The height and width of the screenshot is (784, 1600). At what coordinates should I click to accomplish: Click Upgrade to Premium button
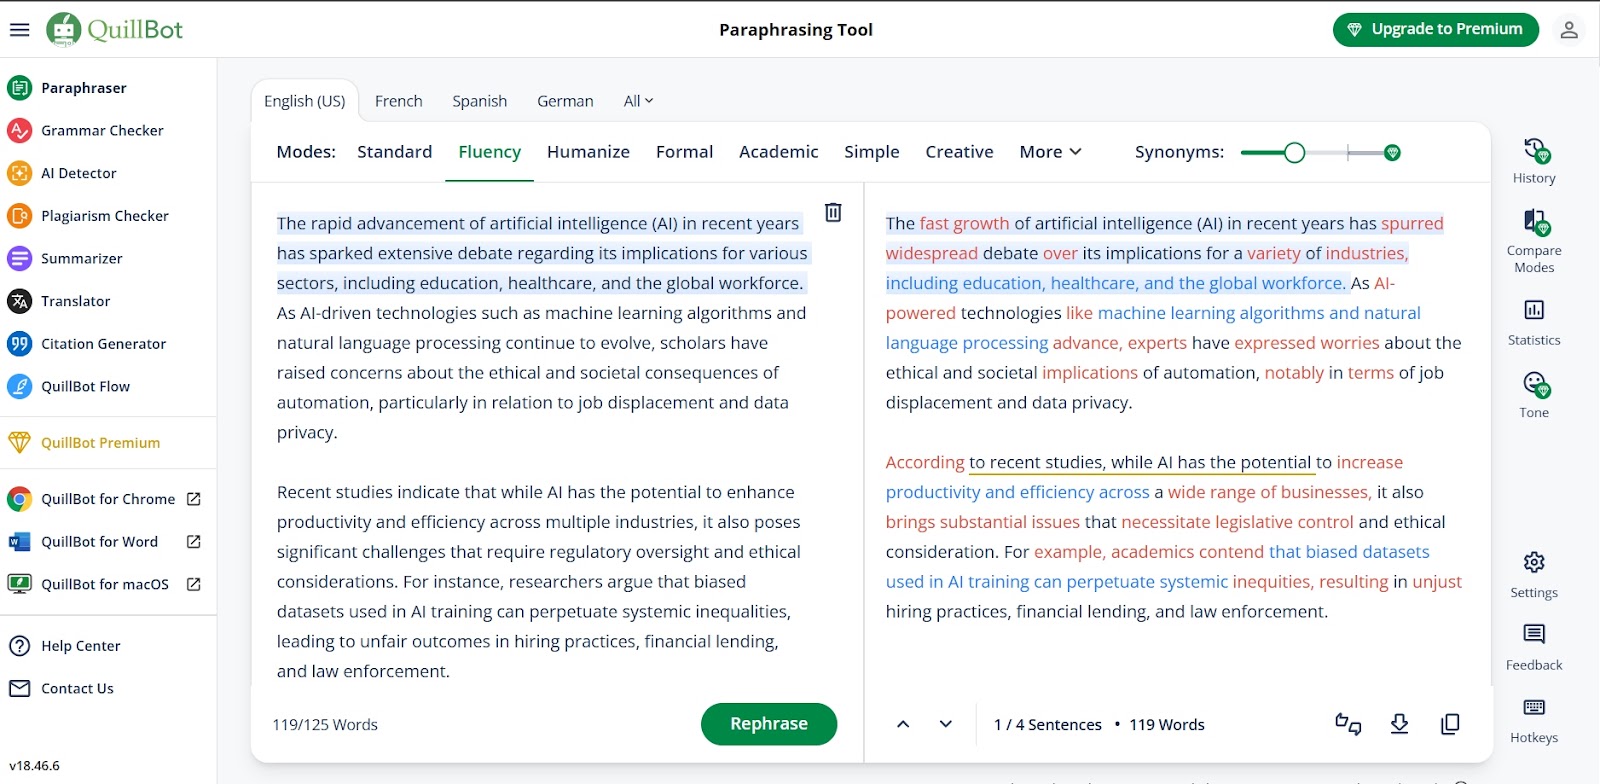pos(1436,30)
